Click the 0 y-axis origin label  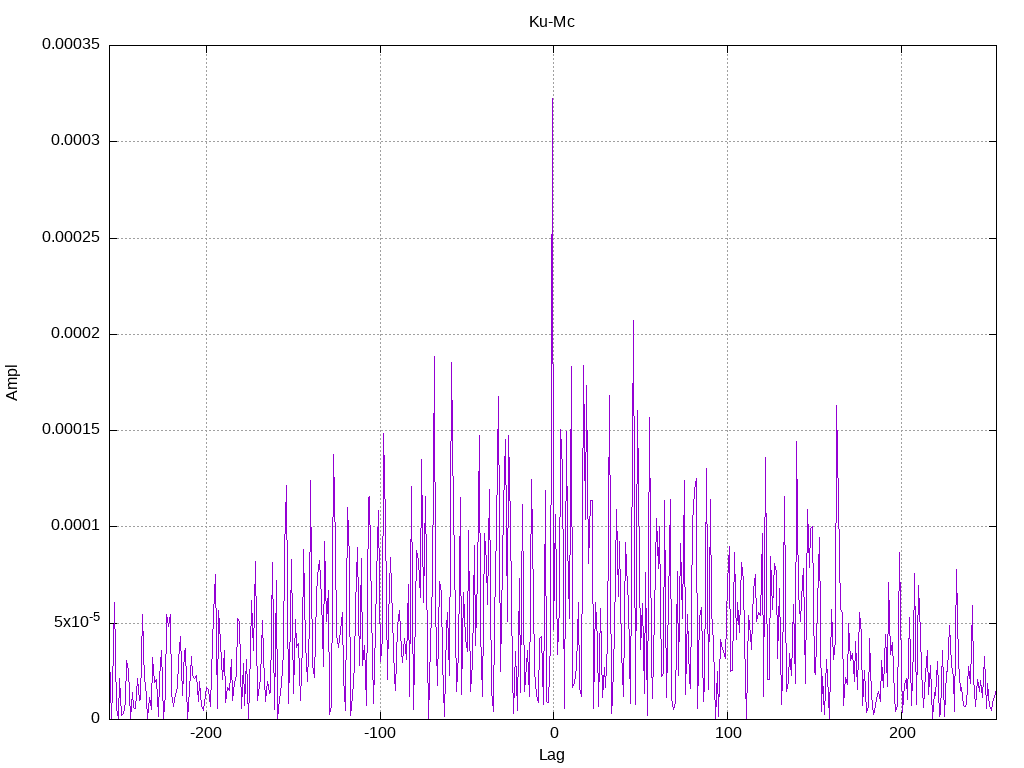click(x=95, y=718)
